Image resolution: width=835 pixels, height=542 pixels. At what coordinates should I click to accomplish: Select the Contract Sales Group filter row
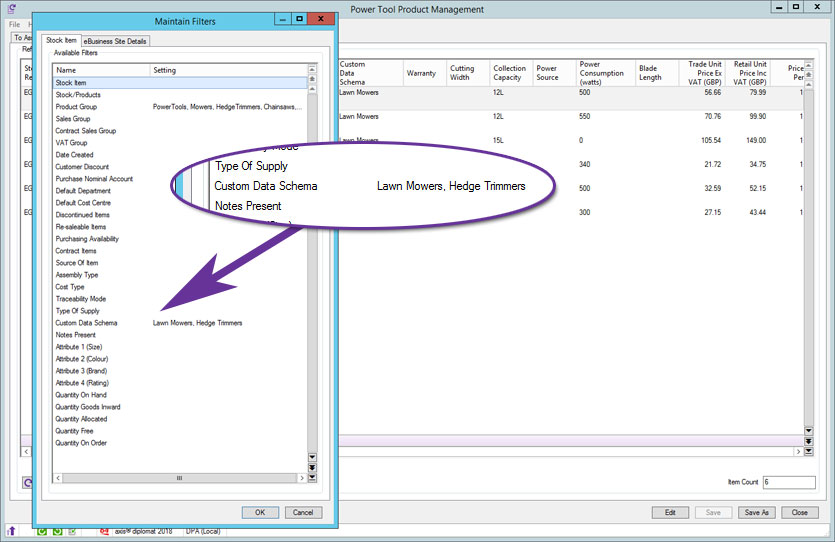[x=180, y=131]
